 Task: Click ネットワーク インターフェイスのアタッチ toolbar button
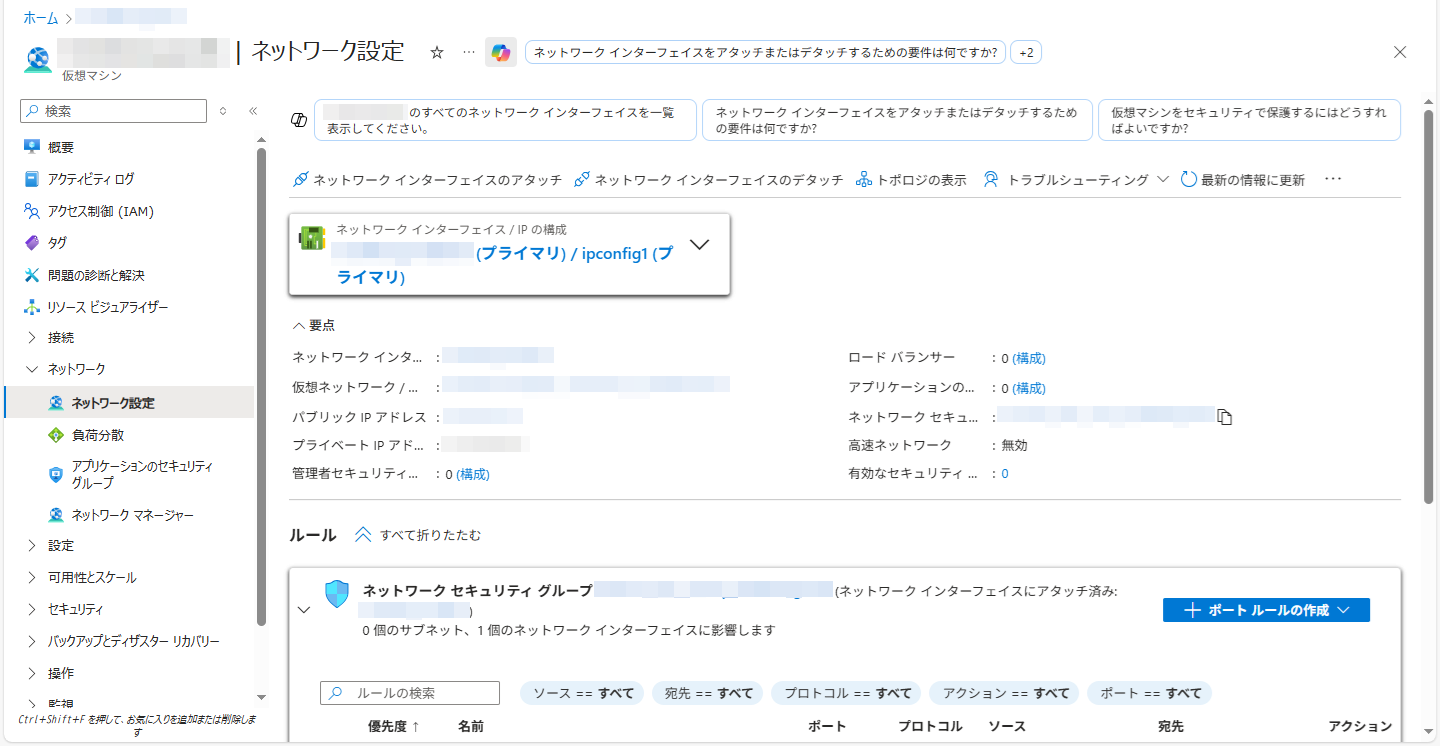tap(427, 180)
